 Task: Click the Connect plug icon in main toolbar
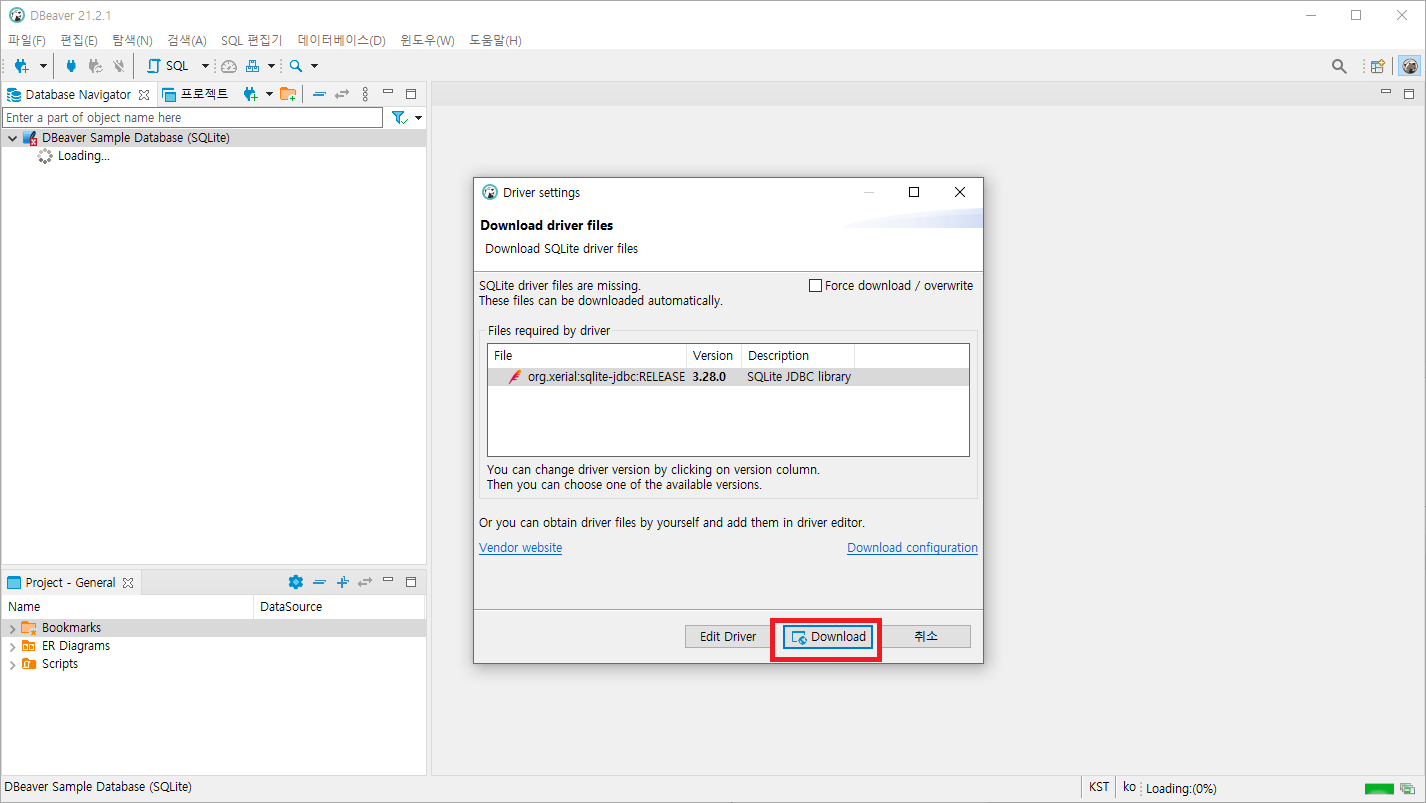pos(71,66)
